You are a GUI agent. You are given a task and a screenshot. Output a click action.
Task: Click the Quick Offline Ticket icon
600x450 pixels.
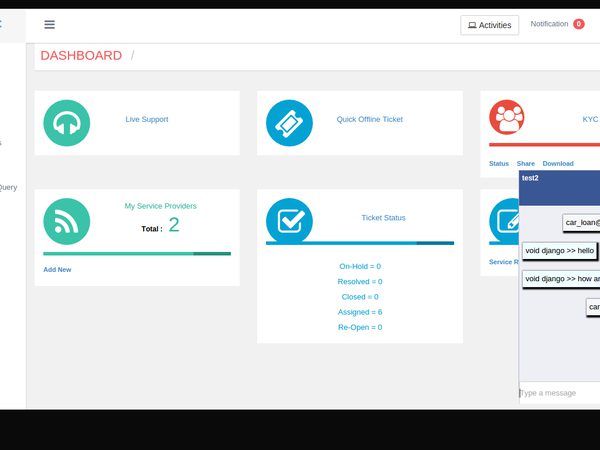pyautogui.click(x=289, y=123)
